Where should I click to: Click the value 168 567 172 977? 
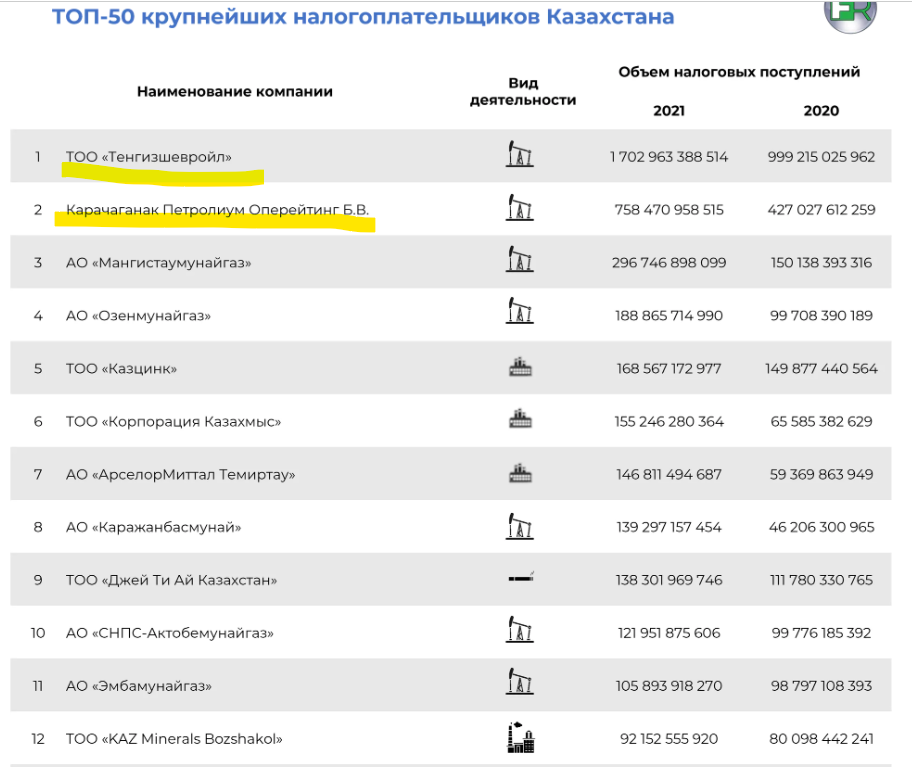(x=669, y=369)
